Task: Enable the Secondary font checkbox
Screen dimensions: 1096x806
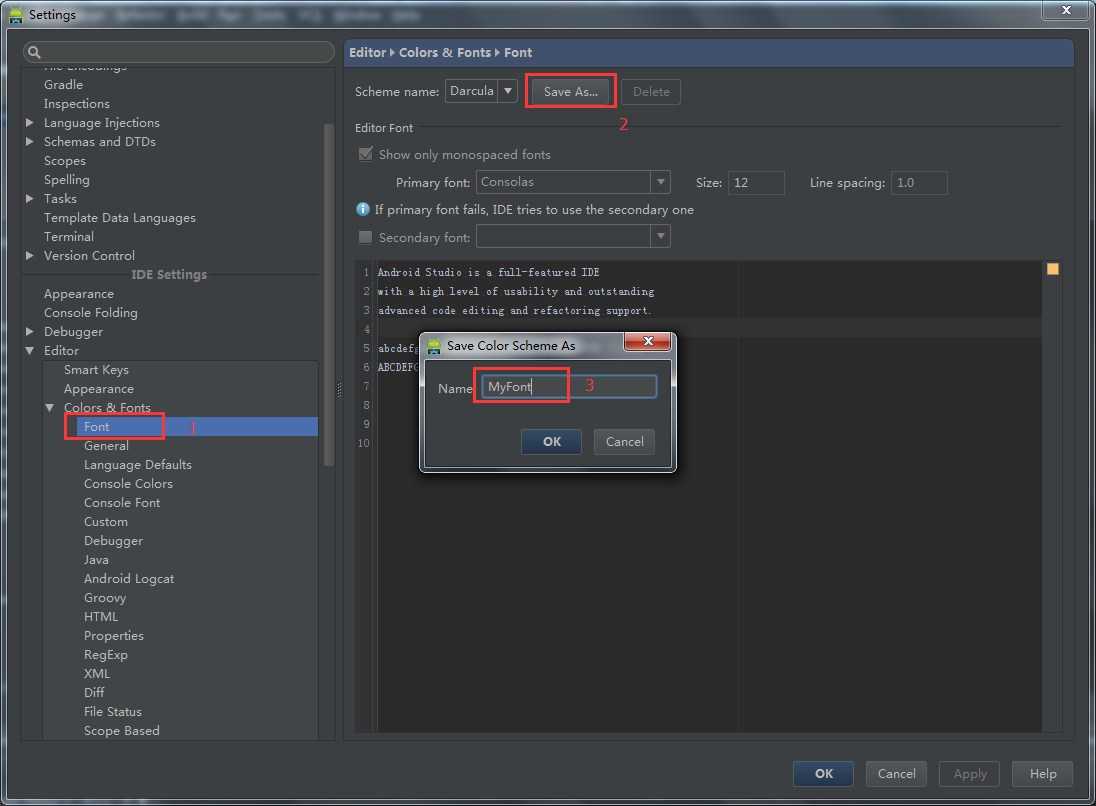Action: point(365,237)
